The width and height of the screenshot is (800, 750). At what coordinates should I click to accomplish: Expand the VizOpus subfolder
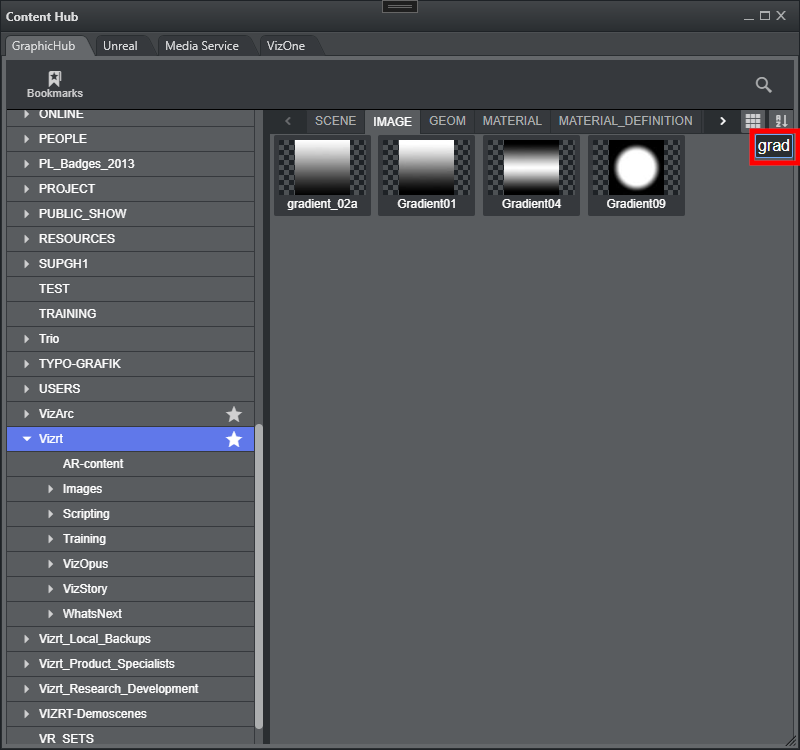[x=51, y=564]
